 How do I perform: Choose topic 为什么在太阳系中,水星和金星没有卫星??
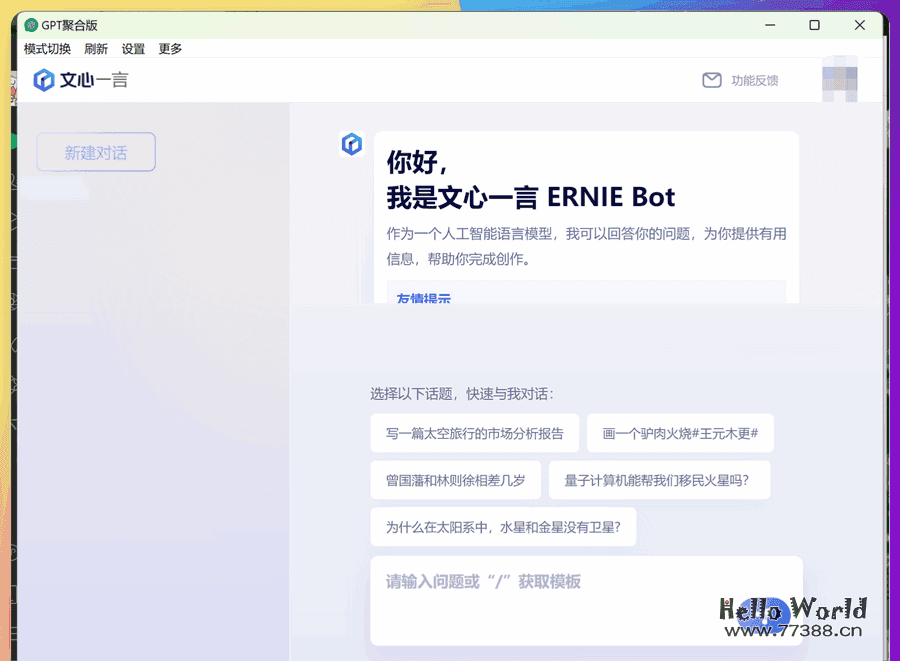503,527
